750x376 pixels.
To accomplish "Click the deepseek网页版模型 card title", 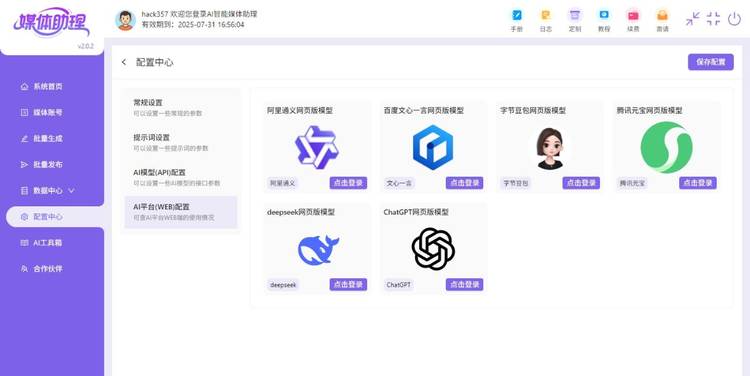I will [x=300, y=212].
